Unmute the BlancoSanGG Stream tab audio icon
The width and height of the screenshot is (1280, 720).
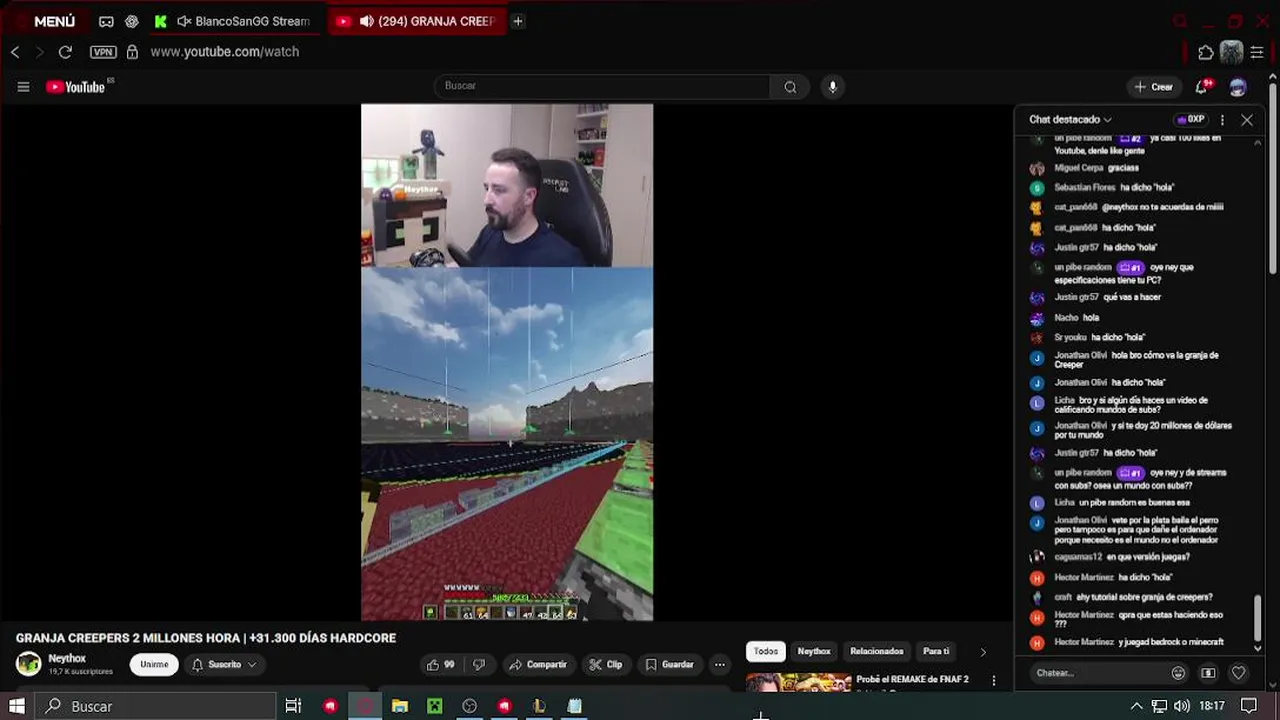pos(183,21)
